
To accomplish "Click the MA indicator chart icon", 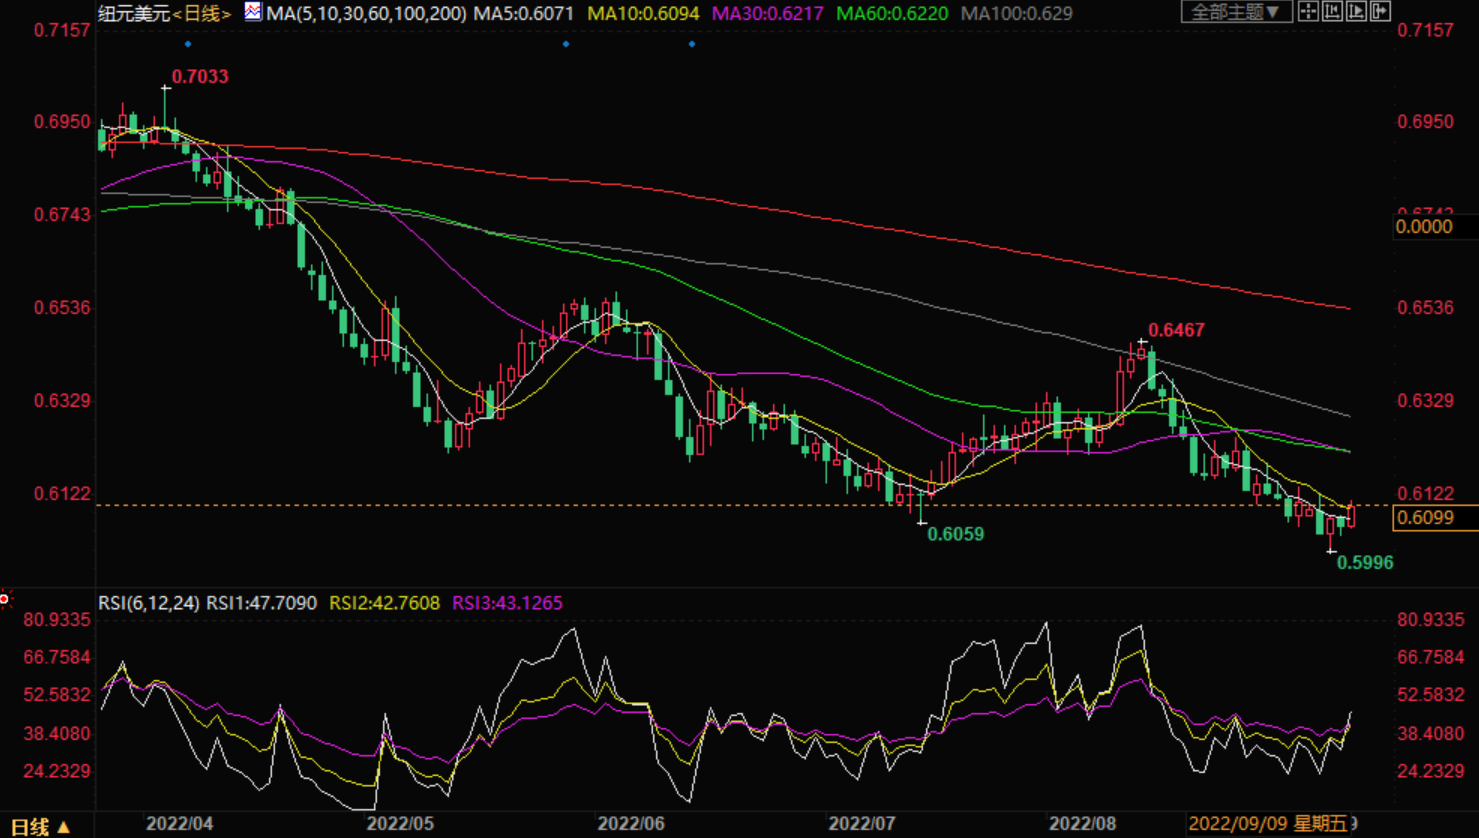I will 253,12.
